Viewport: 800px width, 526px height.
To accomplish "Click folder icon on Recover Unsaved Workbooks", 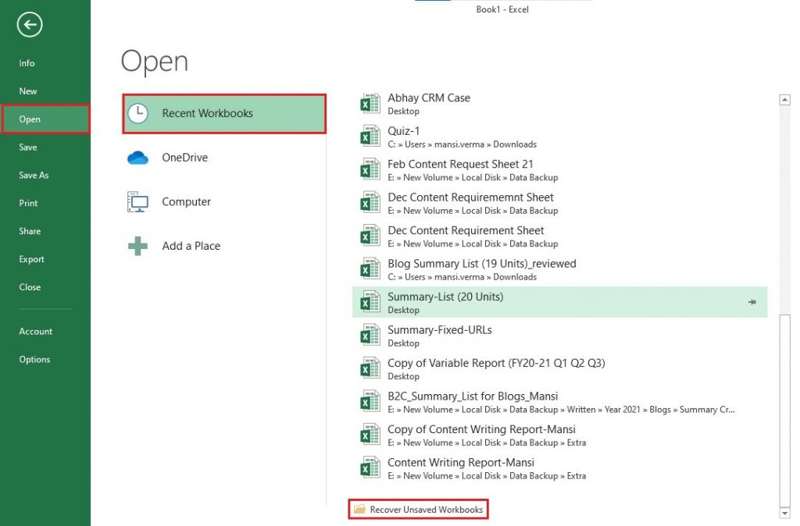I will tap(360, 509).
